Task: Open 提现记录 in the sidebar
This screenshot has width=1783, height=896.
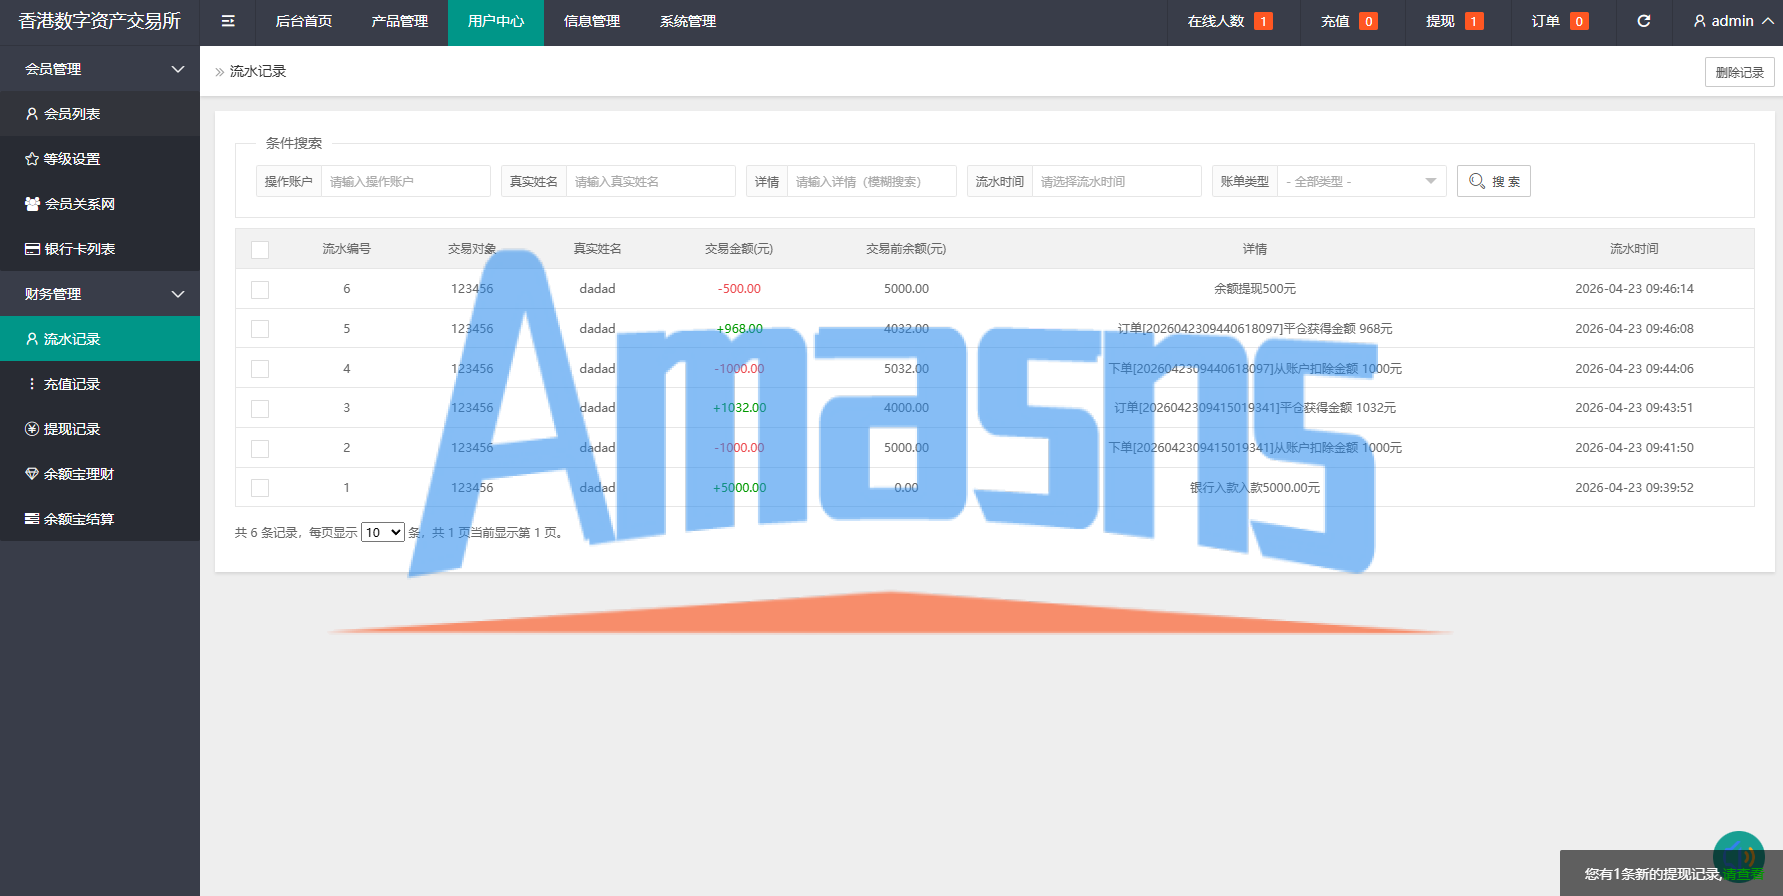Action: (x=100, y=429)
